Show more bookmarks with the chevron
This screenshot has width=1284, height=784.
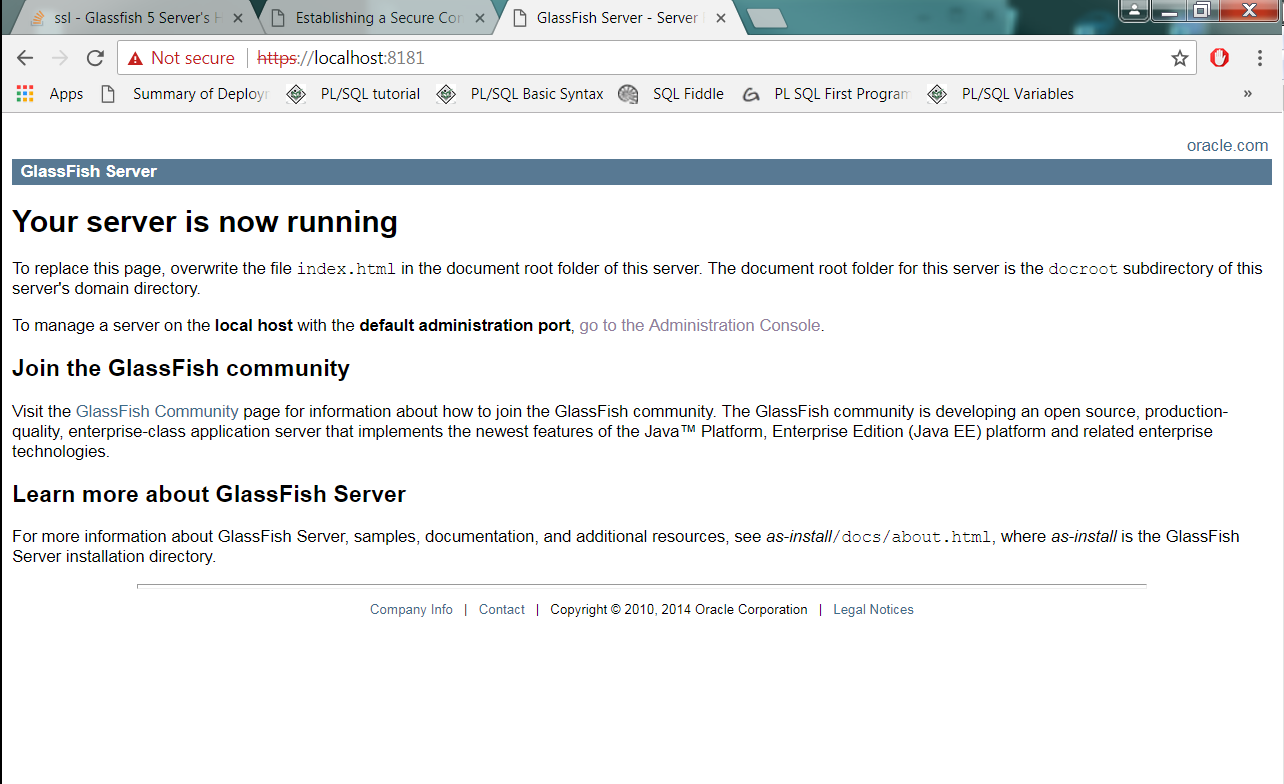pyautogui.click(x=1248, y=94)
